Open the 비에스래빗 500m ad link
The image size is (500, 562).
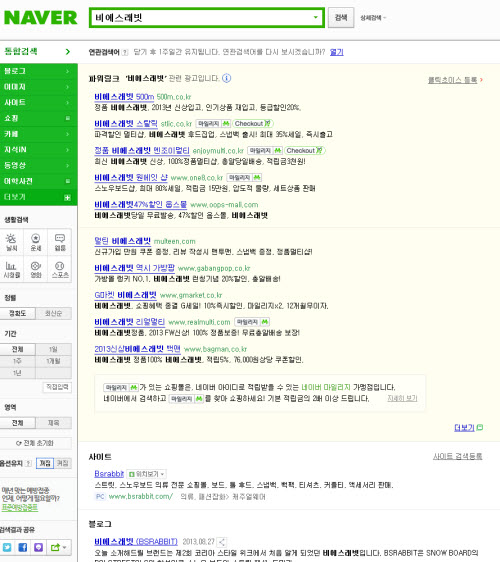[124, 97]
